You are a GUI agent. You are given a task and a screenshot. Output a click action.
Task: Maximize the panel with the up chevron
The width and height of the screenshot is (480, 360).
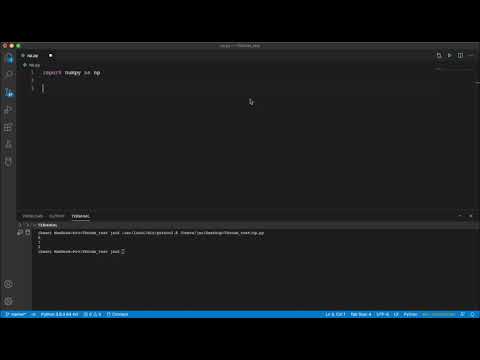[x=460, y=216]
